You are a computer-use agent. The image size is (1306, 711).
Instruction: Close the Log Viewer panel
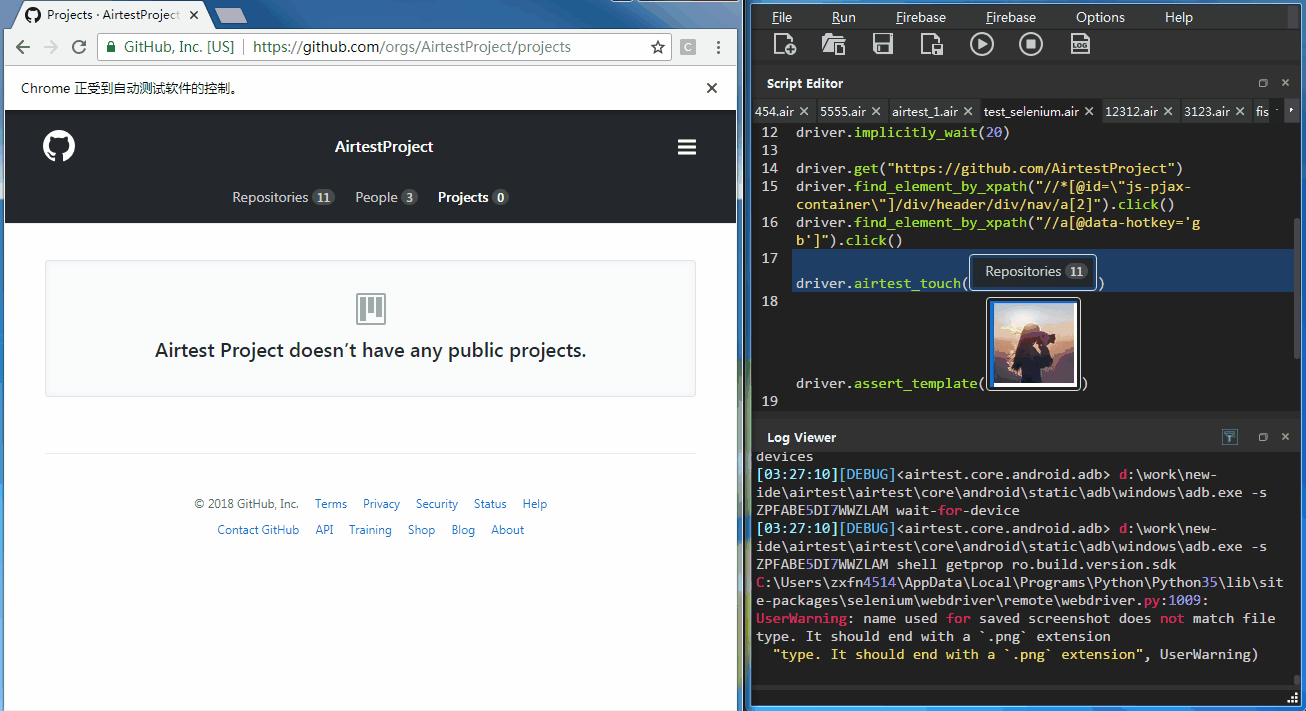click(1286, 437)
